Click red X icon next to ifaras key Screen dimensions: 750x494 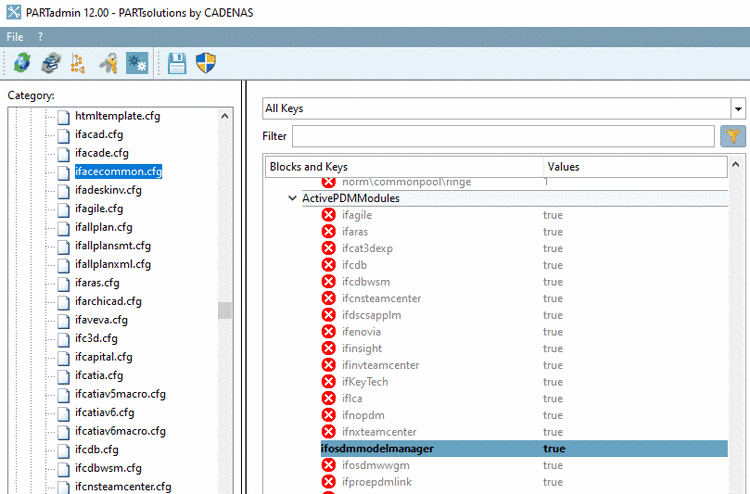[329, 231]
